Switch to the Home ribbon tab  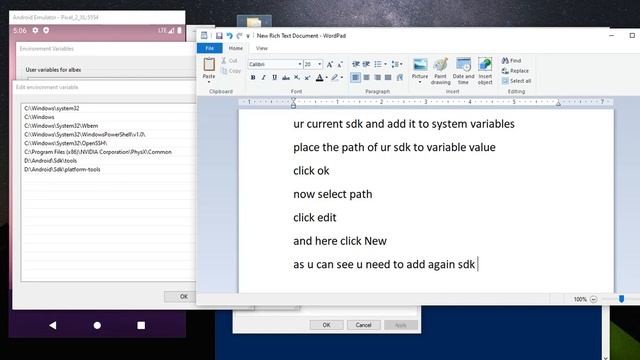(x=236, y=48)
